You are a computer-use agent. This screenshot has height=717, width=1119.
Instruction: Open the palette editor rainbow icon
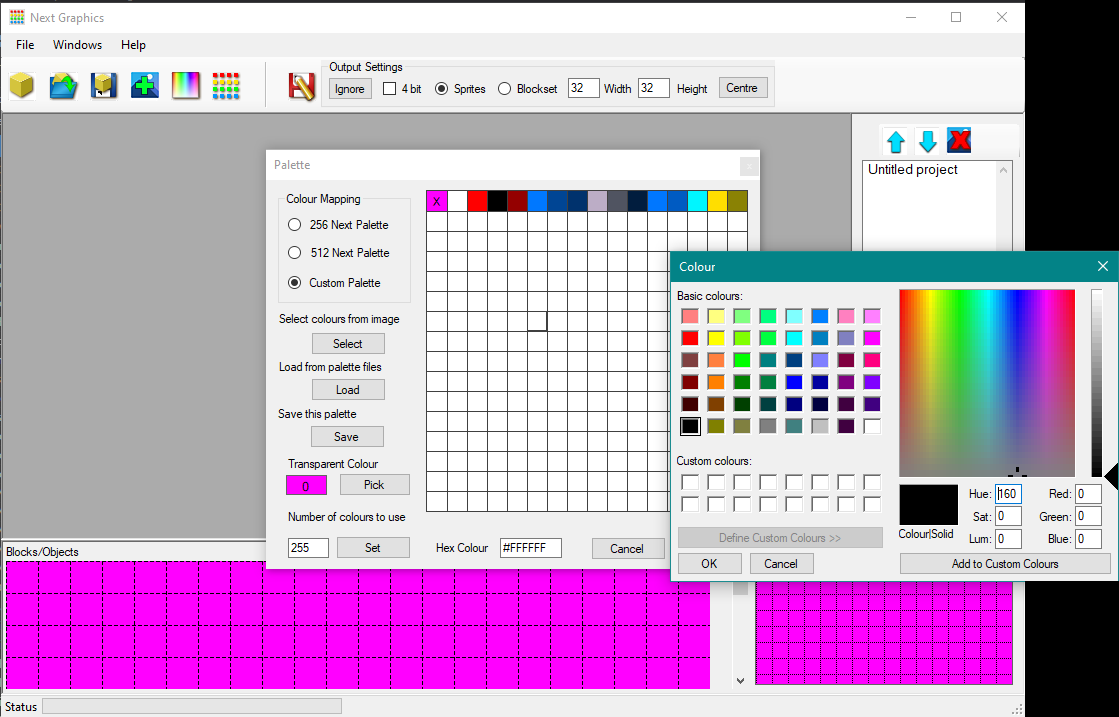tap(185, 86)
